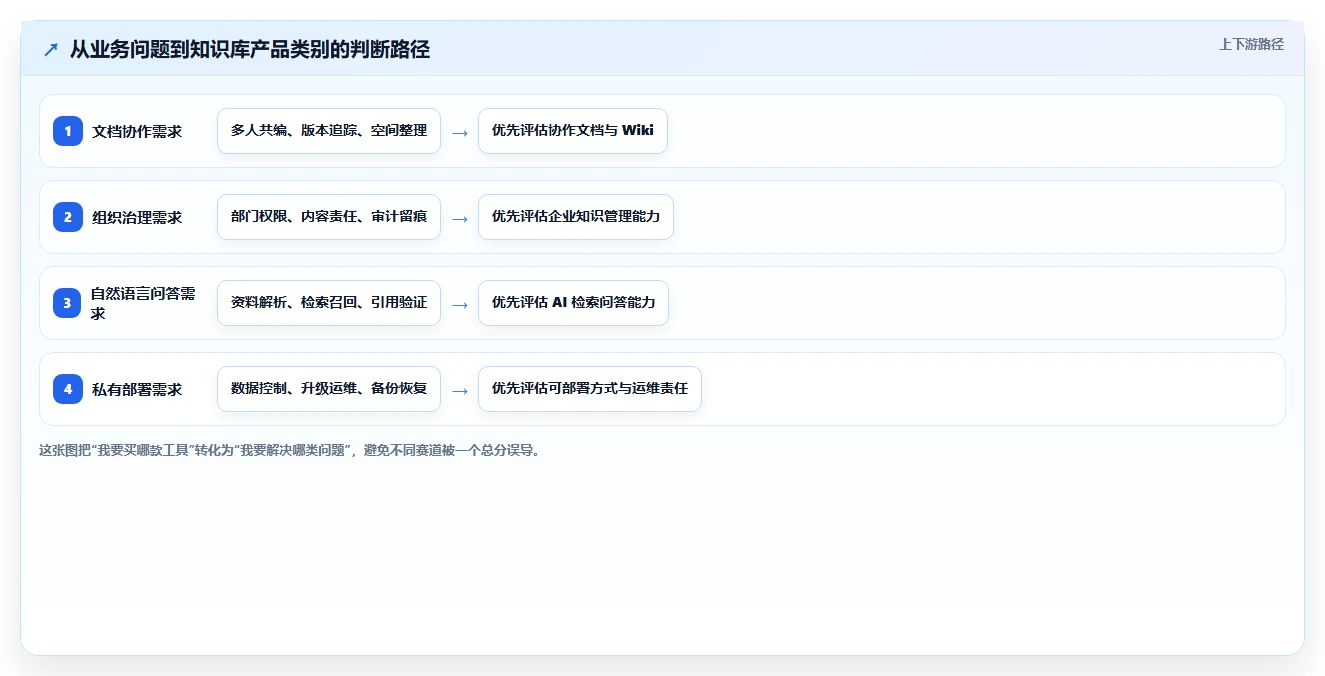Screen dimensions: 1325x676
Task: Click the arrow in the 私有部署需求 row
Action: (x=460, y=390)
